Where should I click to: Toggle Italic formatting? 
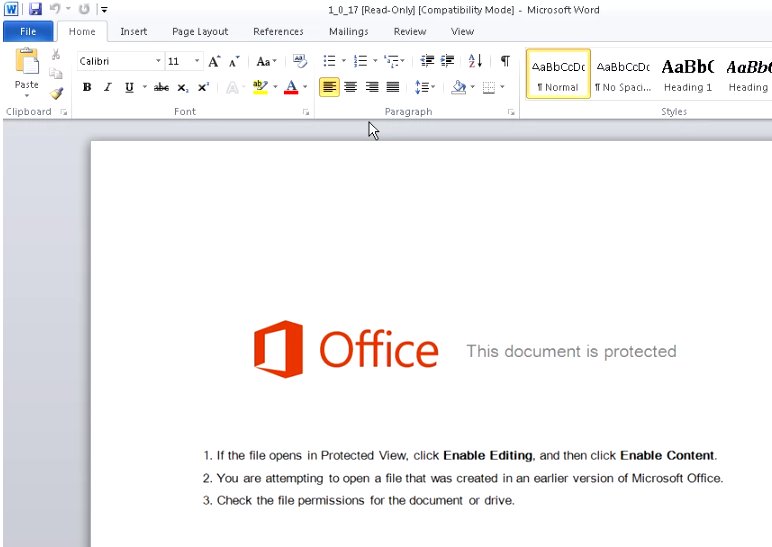click(108, 88)
